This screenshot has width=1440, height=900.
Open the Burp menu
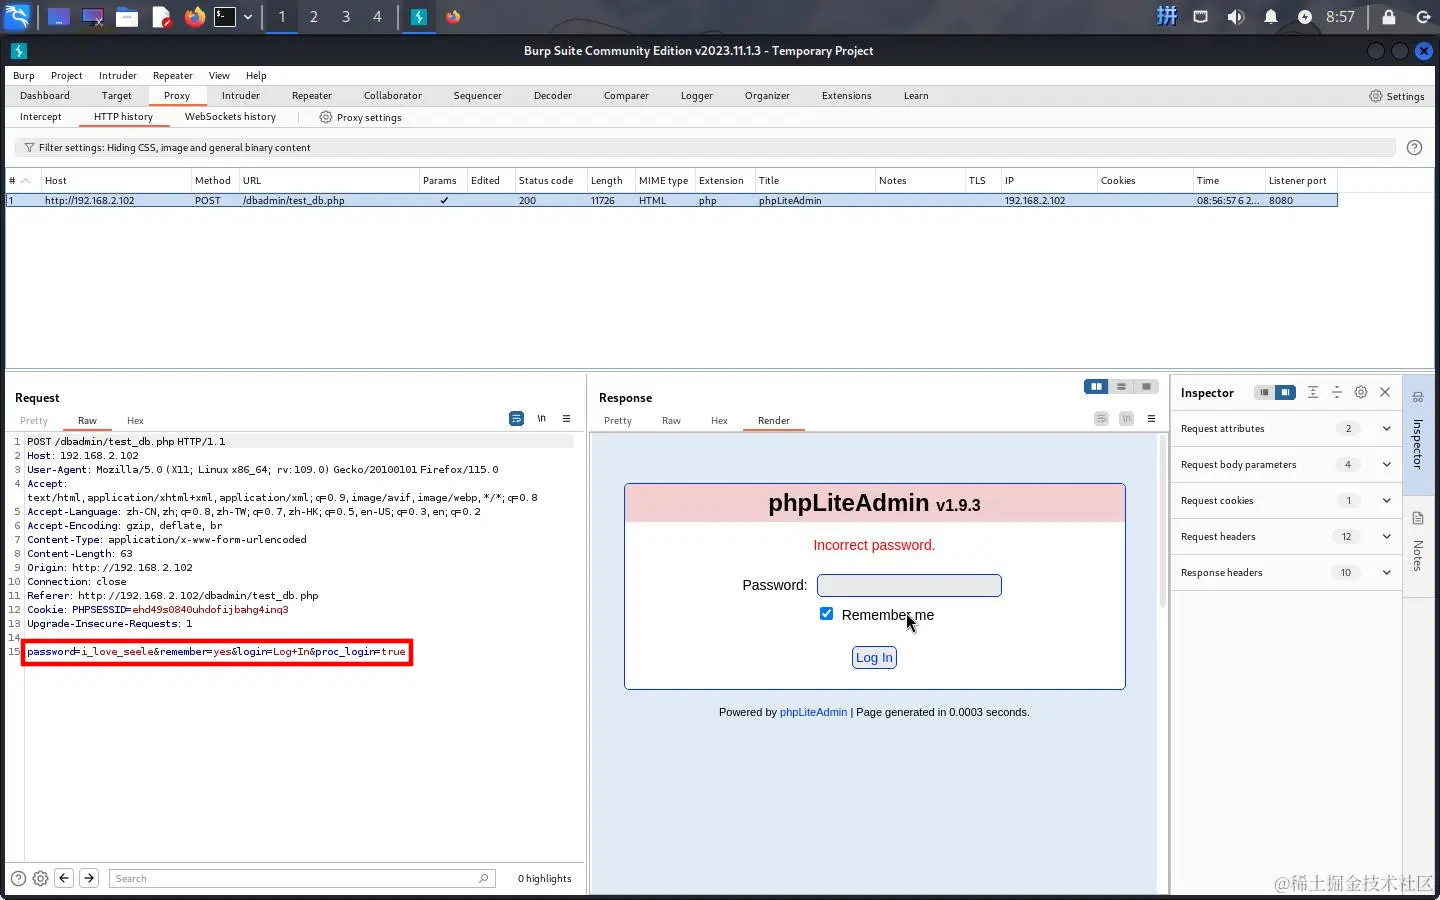click(x=23, y=76)
